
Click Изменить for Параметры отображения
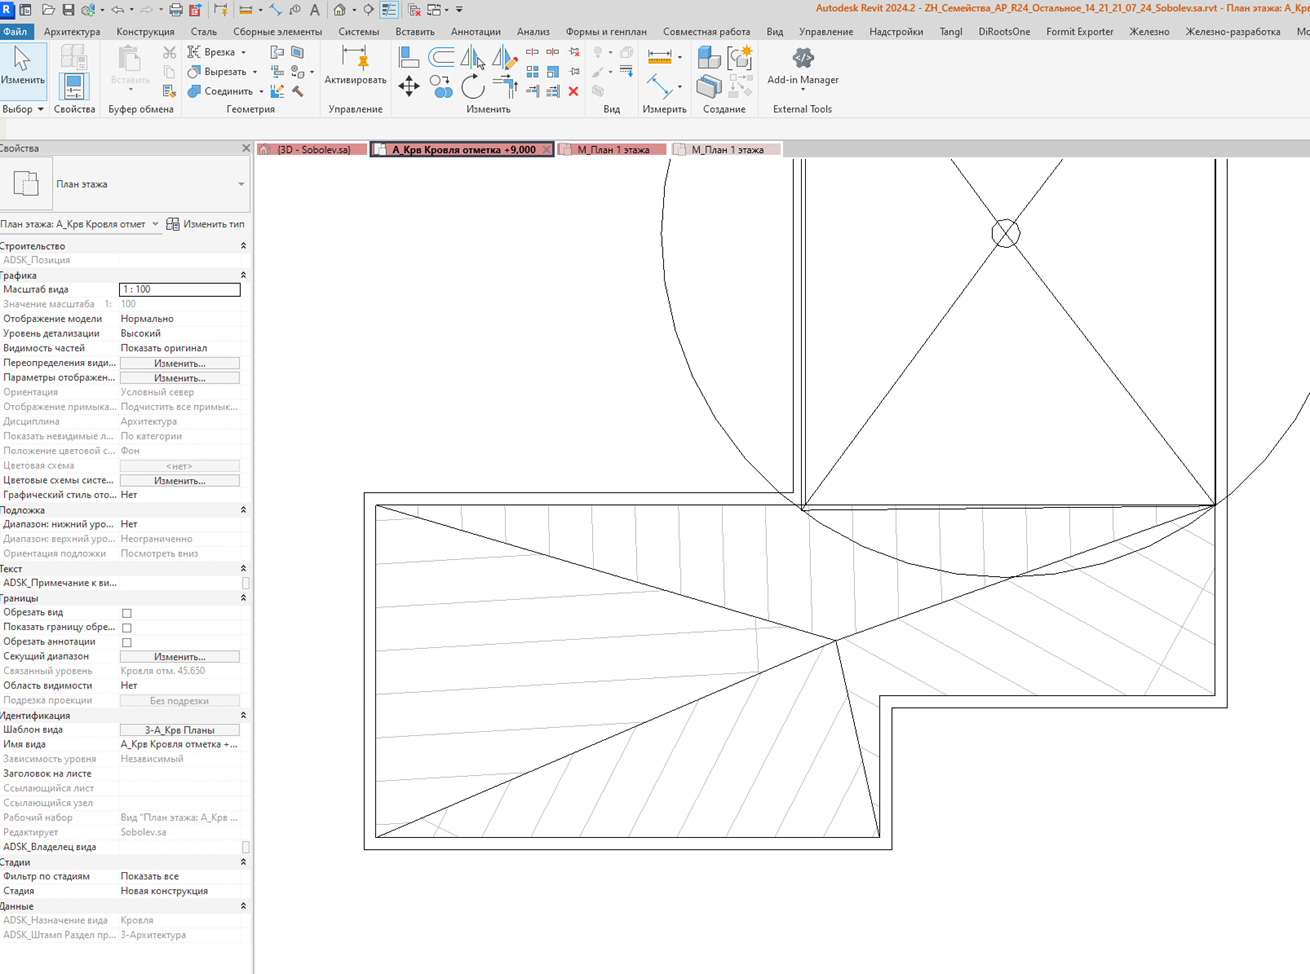pyautogui.click(x=180, y=378)
